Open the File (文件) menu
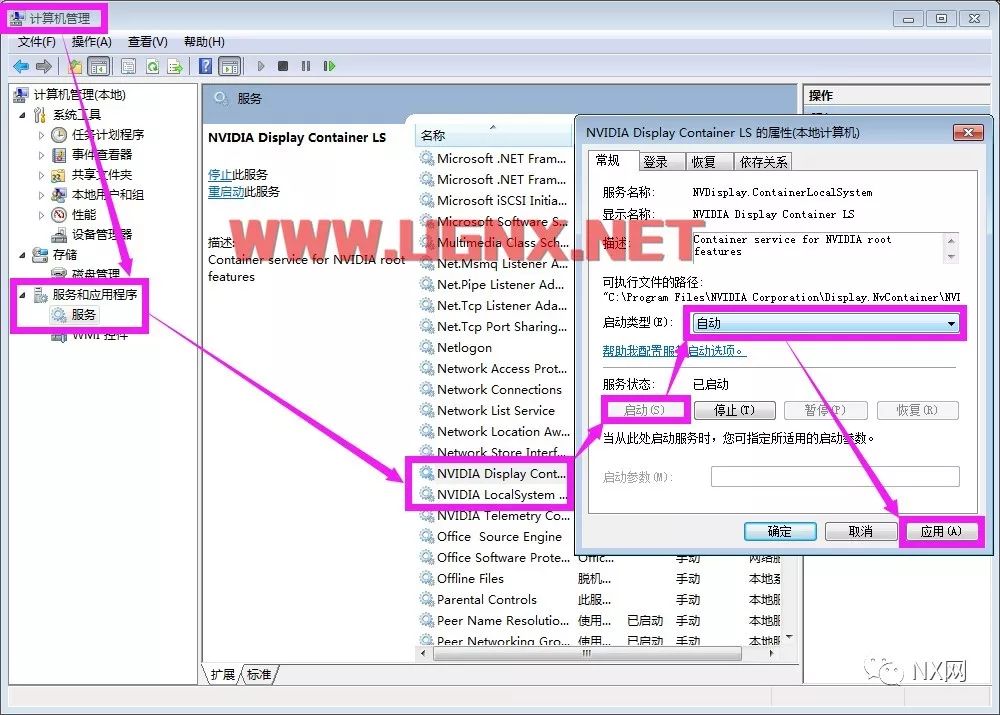The height and width of the screenshot is (715, 1000). pyautogui.click(x=36, y=41)
